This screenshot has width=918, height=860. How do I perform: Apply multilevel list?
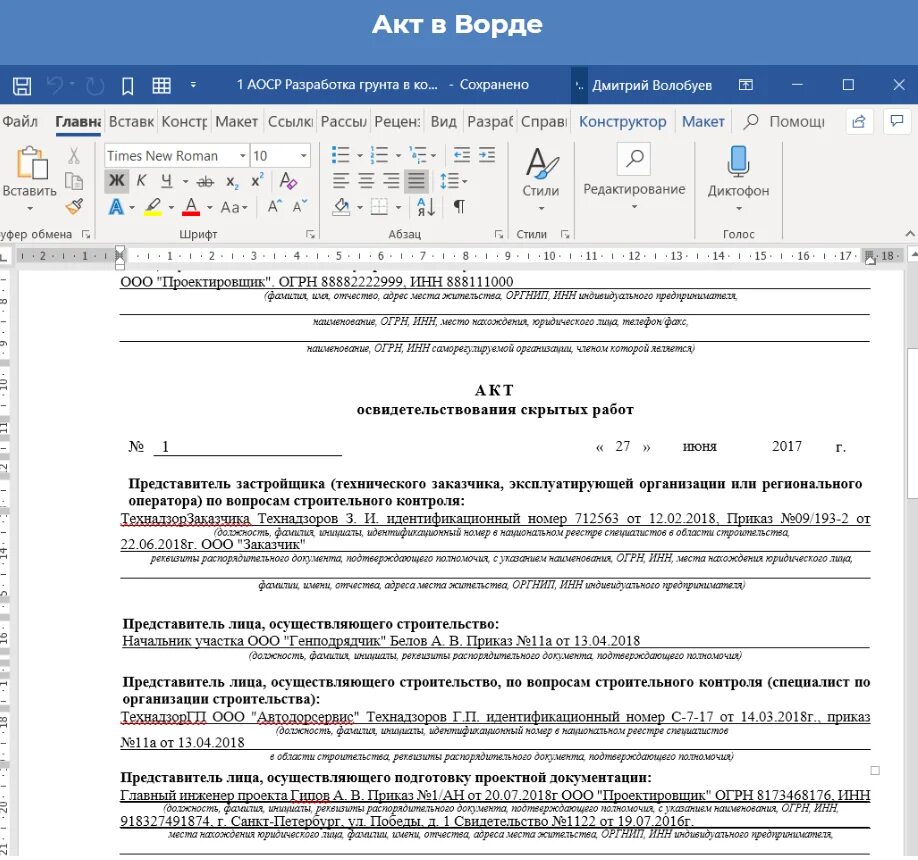[418, 155]
